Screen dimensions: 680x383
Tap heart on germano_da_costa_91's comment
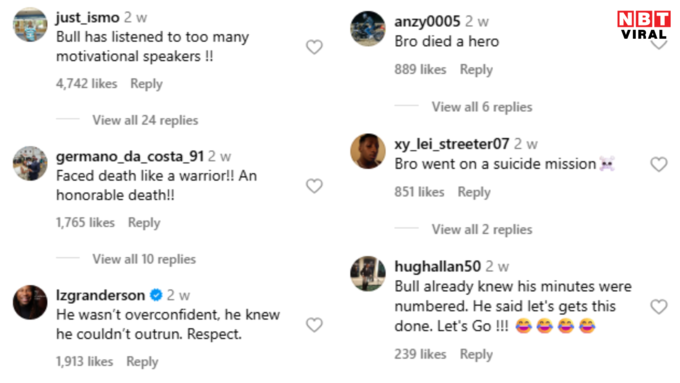point(314,186)
